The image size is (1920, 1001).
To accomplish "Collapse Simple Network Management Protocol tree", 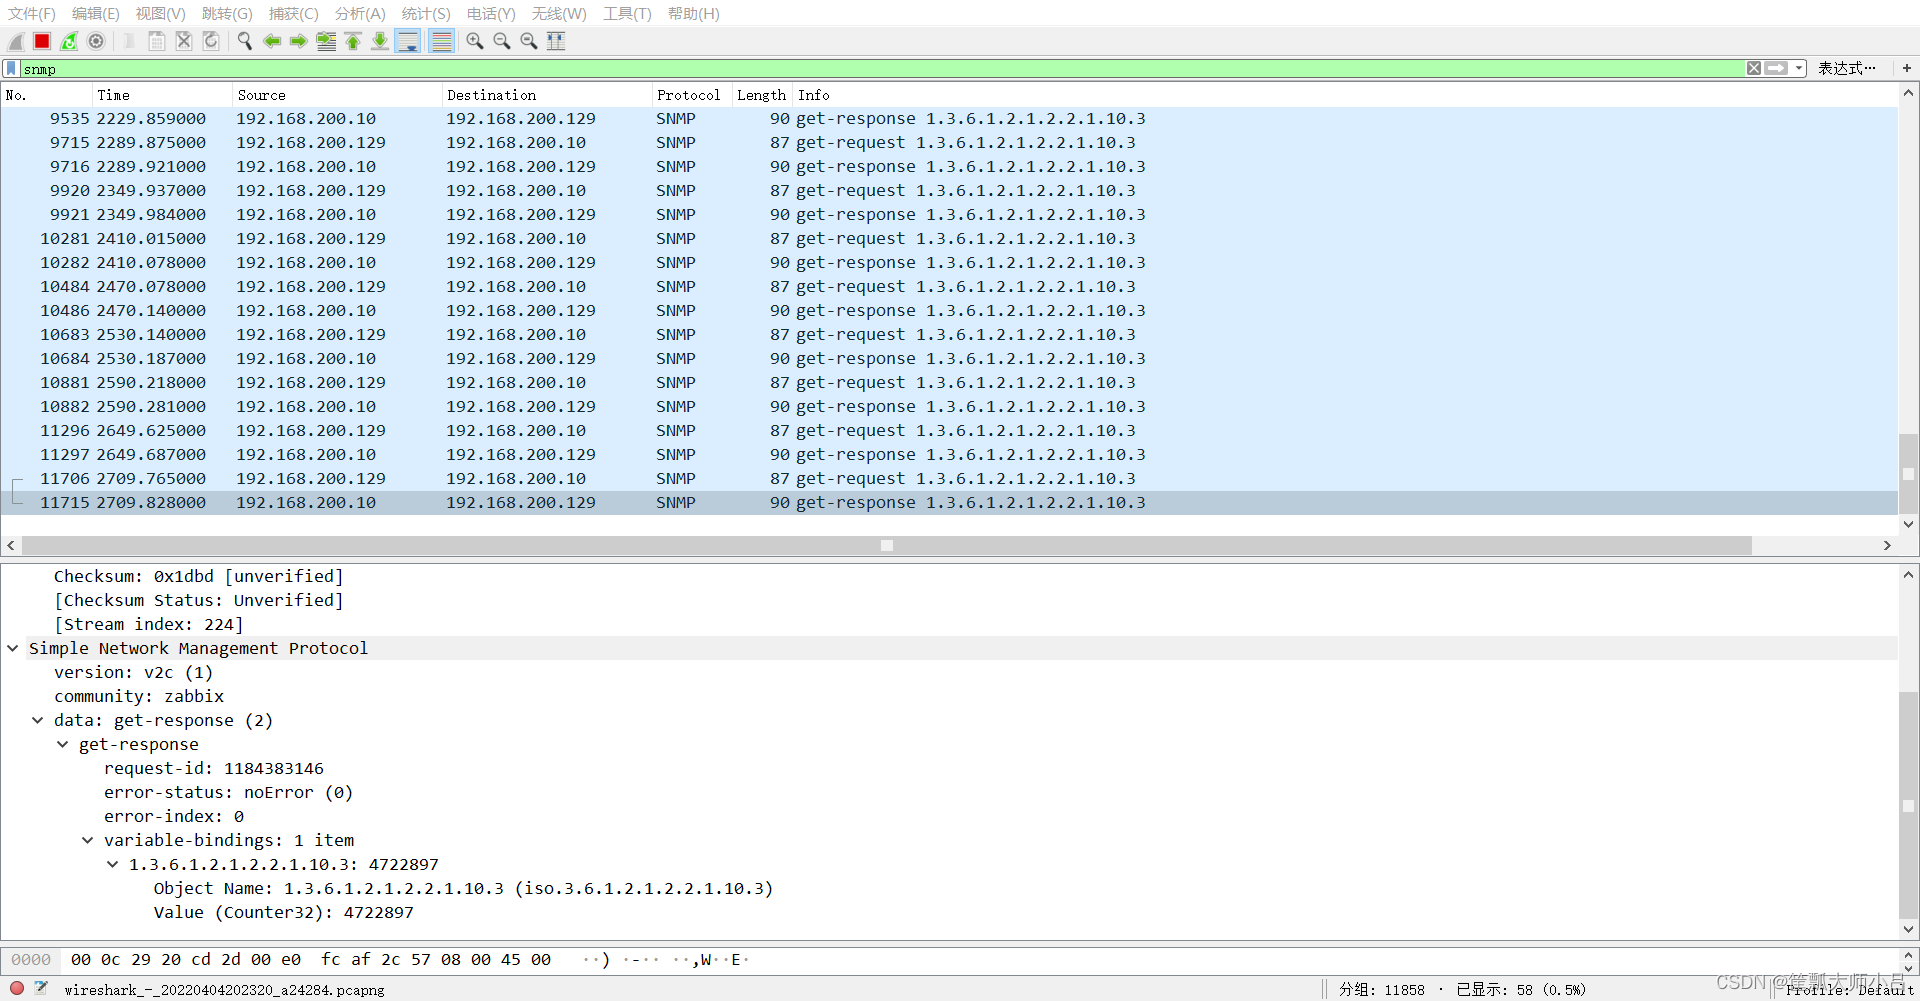I will click(13, 648).
